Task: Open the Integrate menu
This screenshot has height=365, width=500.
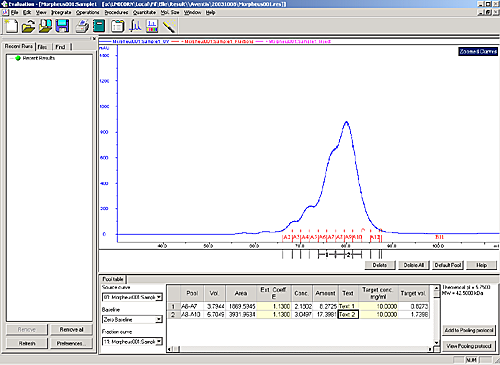Action: [x=61, y=12]
